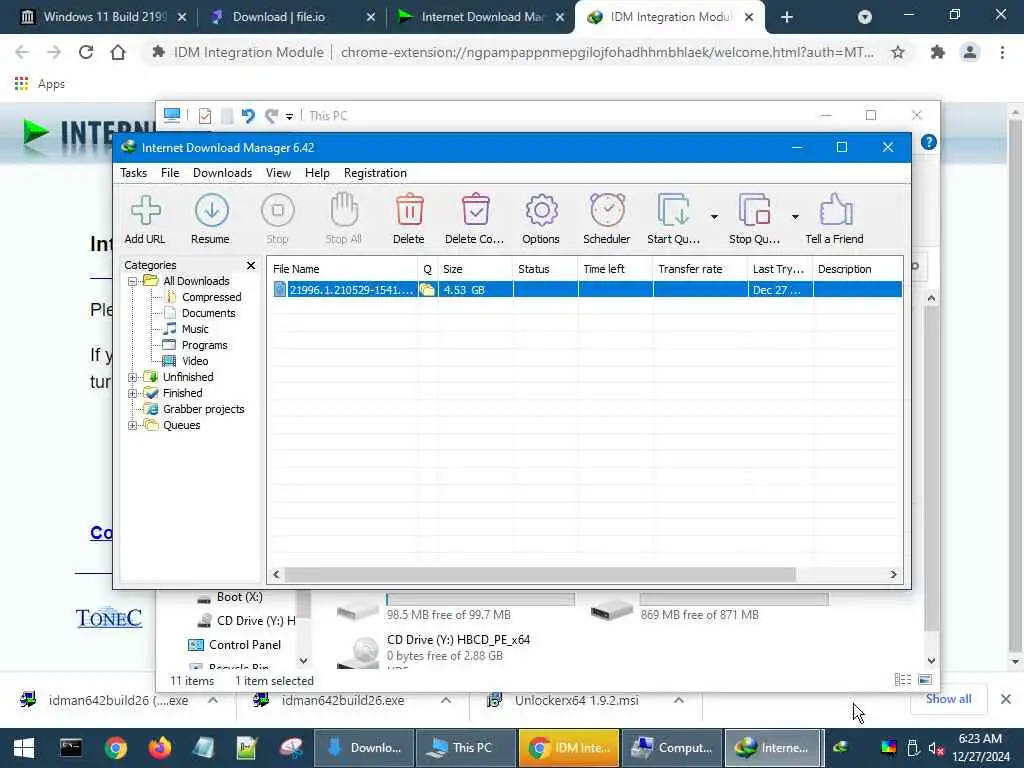Reload the page in Chrome
Screen dimensions: 1024x768
coord(86,52)
